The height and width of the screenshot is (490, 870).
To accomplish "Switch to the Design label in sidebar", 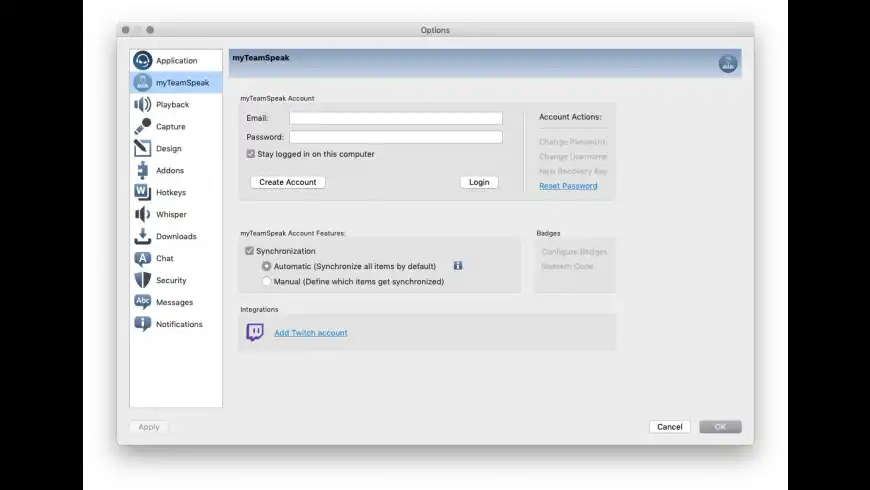I will pos(169,149).
